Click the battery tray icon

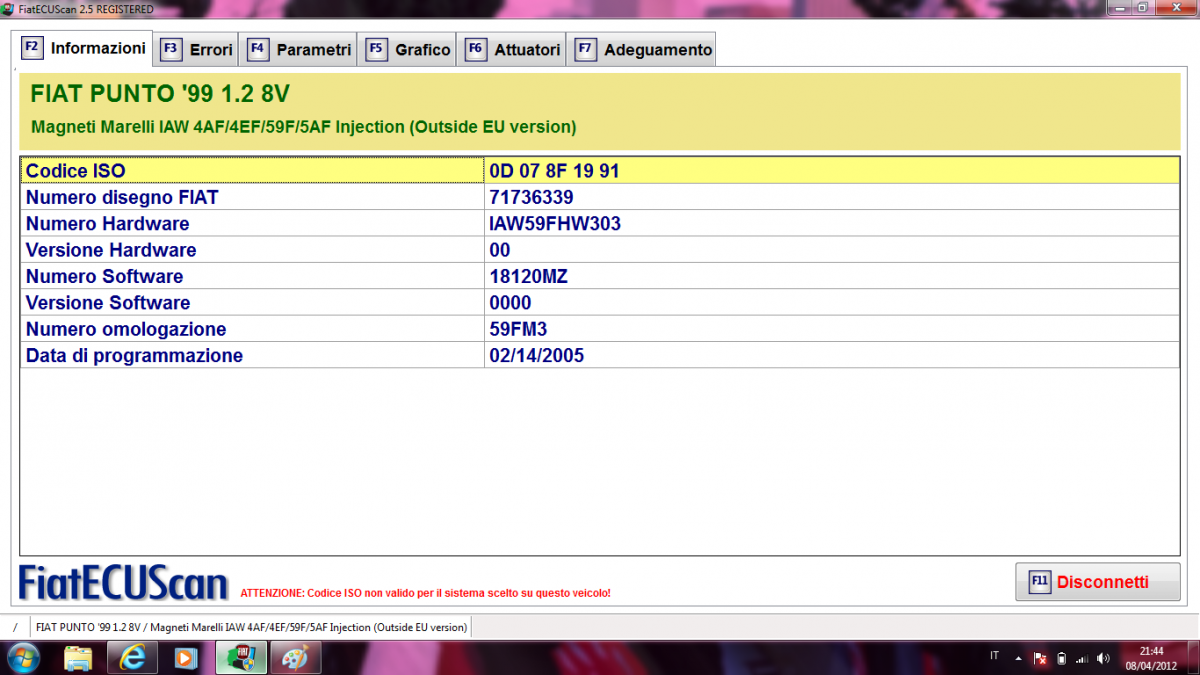[x=1061, y=659]
